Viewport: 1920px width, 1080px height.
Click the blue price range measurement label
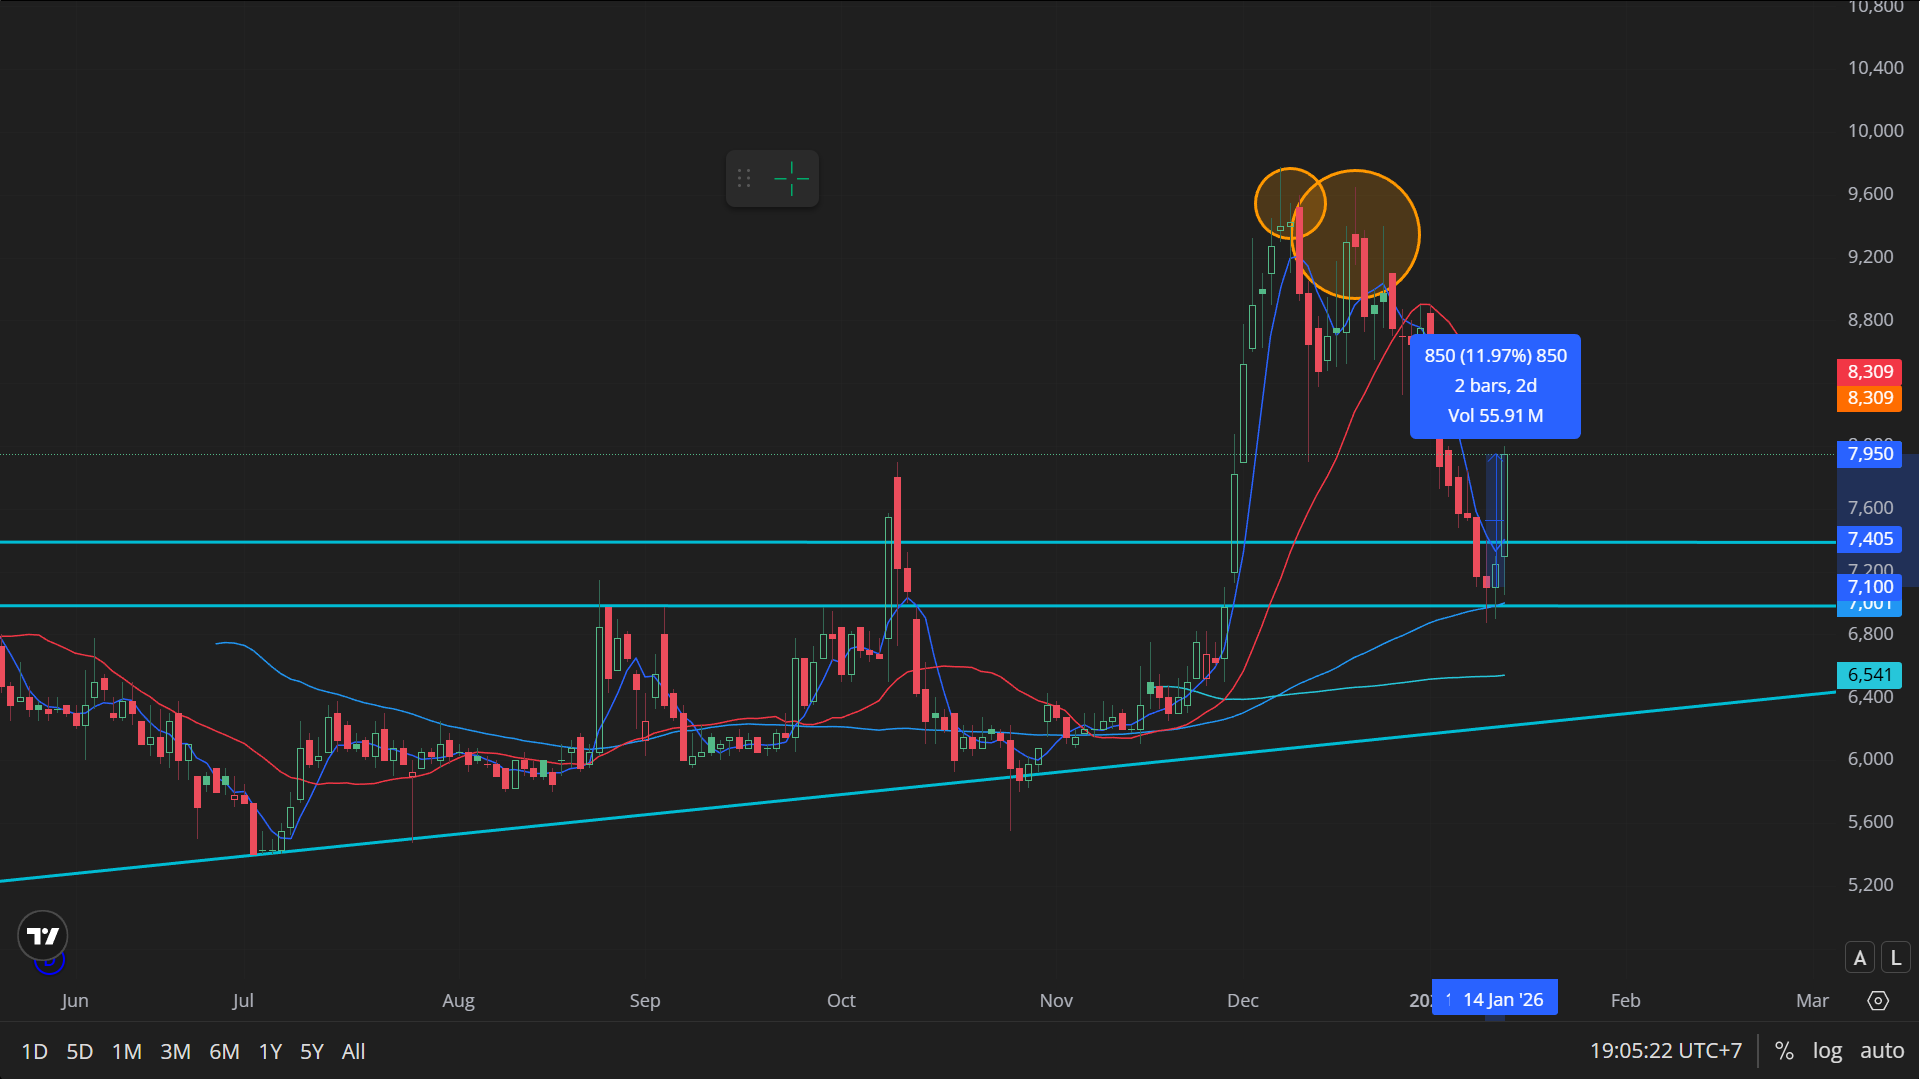1495,386
